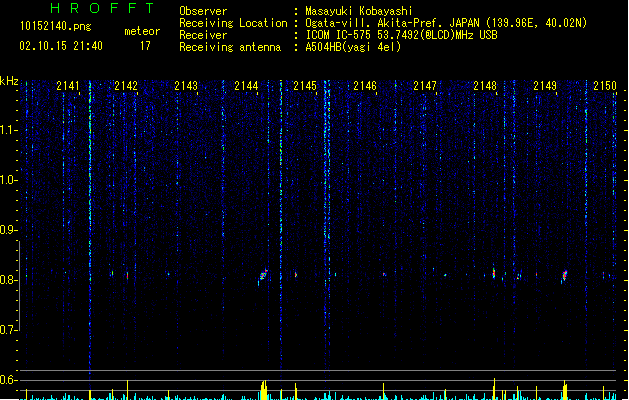629x400 pixels.
Task: Click the 2145 time marker
Action: click(305, 86)
